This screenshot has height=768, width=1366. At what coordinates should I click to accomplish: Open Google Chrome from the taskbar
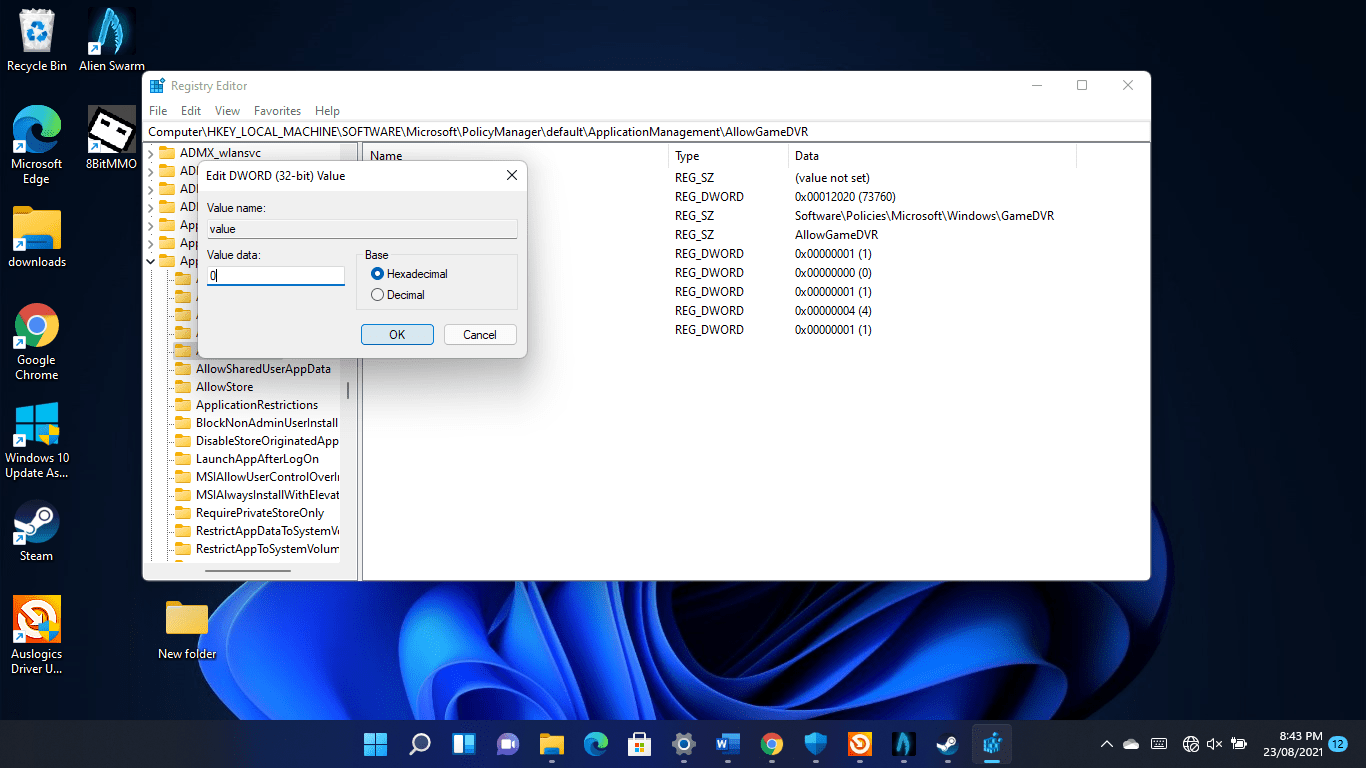click(771, 744)
